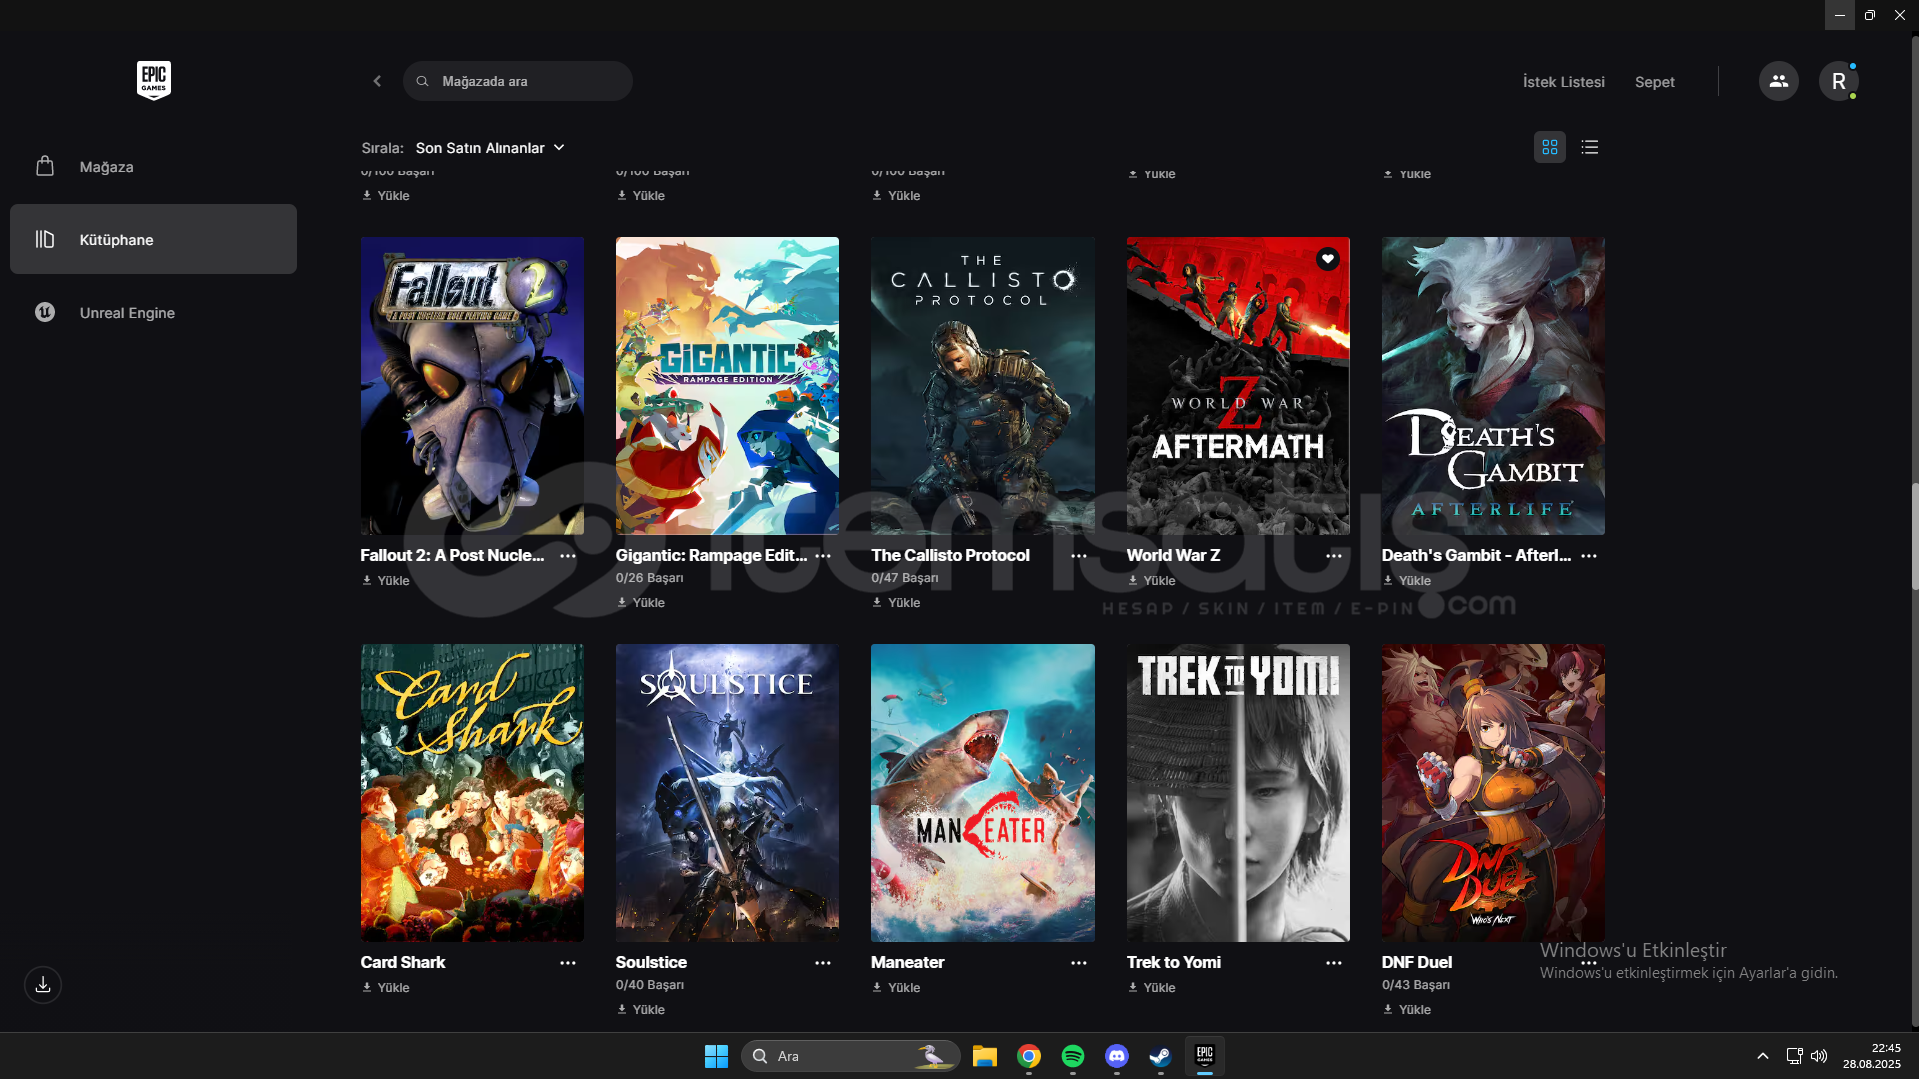Open downloads icon in sidebar

pyautogui.click(x=43, y=985)
